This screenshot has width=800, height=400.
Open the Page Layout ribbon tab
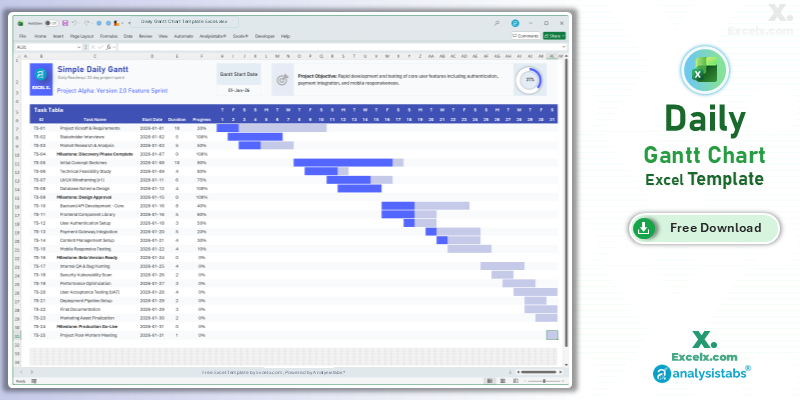tap(82, 35)
